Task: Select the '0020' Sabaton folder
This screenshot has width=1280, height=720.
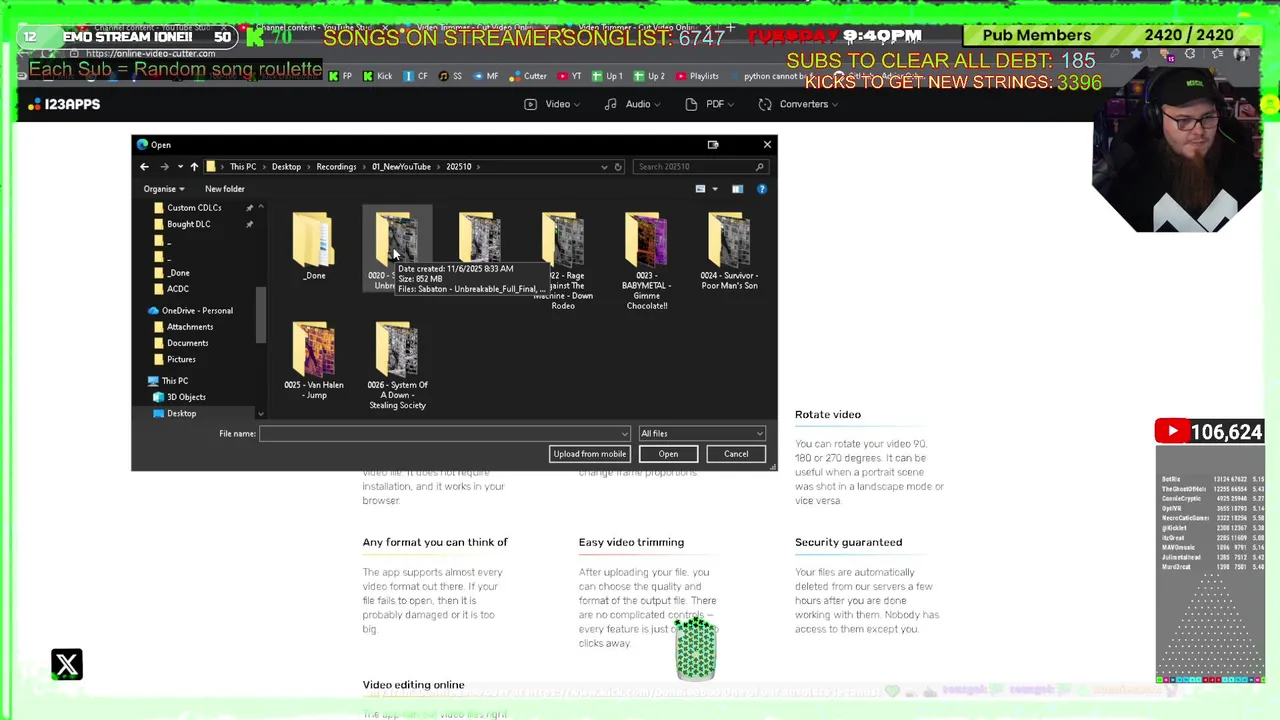Action: [x=397, y=250]
